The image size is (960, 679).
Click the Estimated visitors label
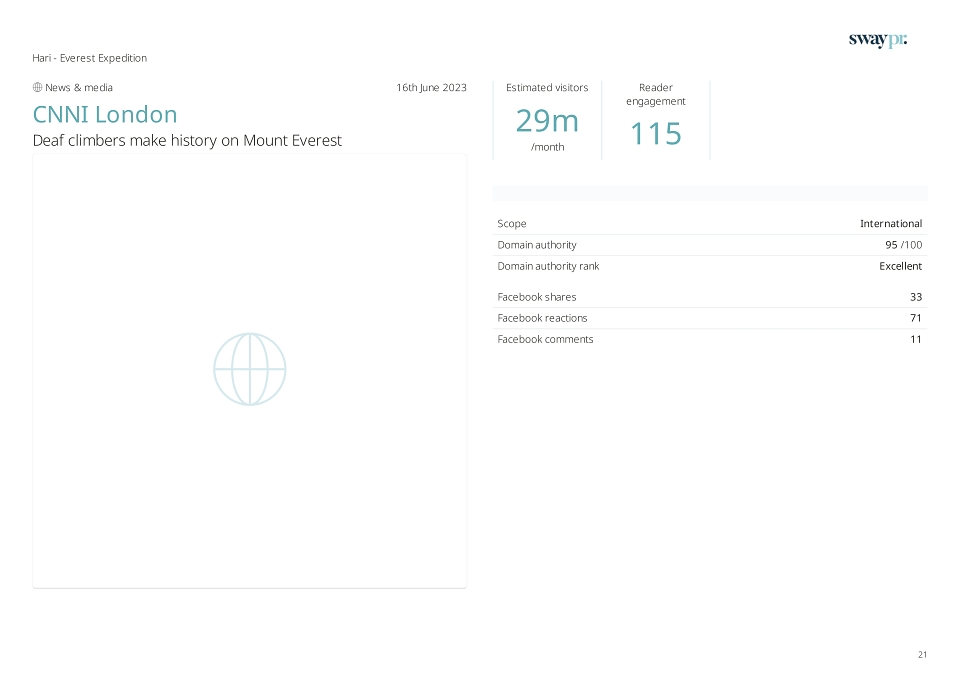(547, 88)
